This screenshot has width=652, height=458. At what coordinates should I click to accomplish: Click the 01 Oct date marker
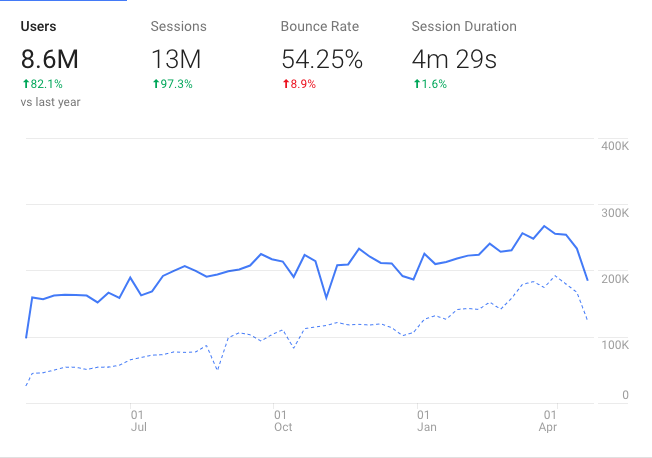click(x=282, y=420)
